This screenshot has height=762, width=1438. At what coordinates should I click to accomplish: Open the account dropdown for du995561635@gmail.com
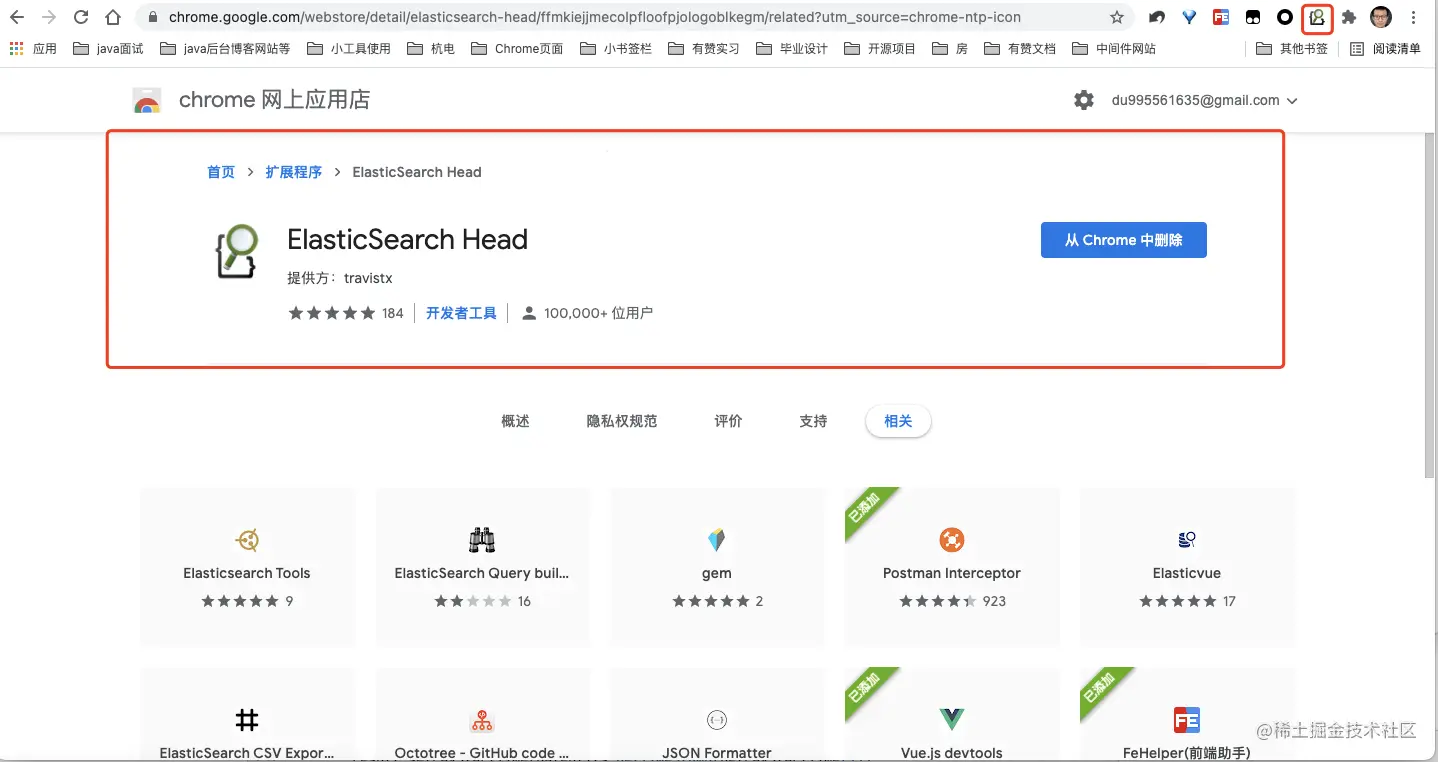pyautogui.click(x=1205, y=100)
